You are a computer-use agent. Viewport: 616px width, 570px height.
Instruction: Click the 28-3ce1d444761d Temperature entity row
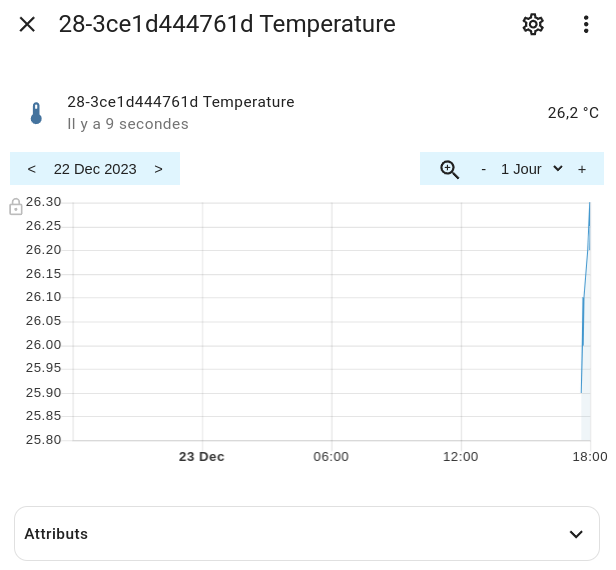tap(307, 113)
